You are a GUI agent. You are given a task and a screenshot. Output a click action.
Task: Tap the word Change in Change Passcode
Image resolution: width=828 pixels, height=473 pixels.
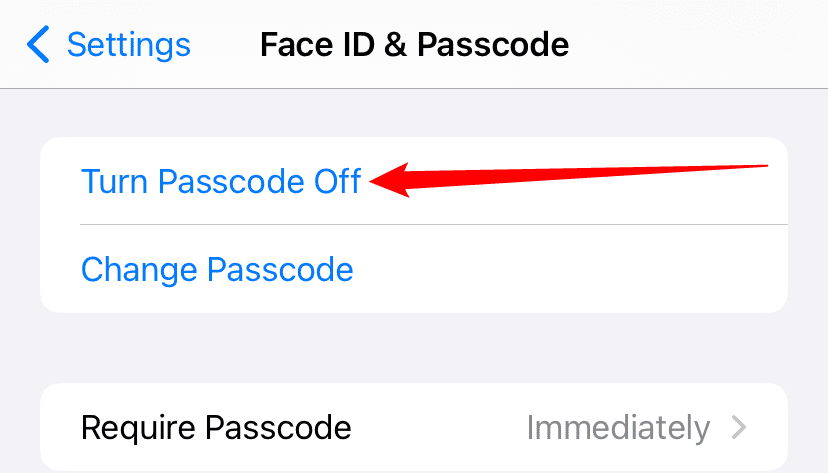point(139,270)
